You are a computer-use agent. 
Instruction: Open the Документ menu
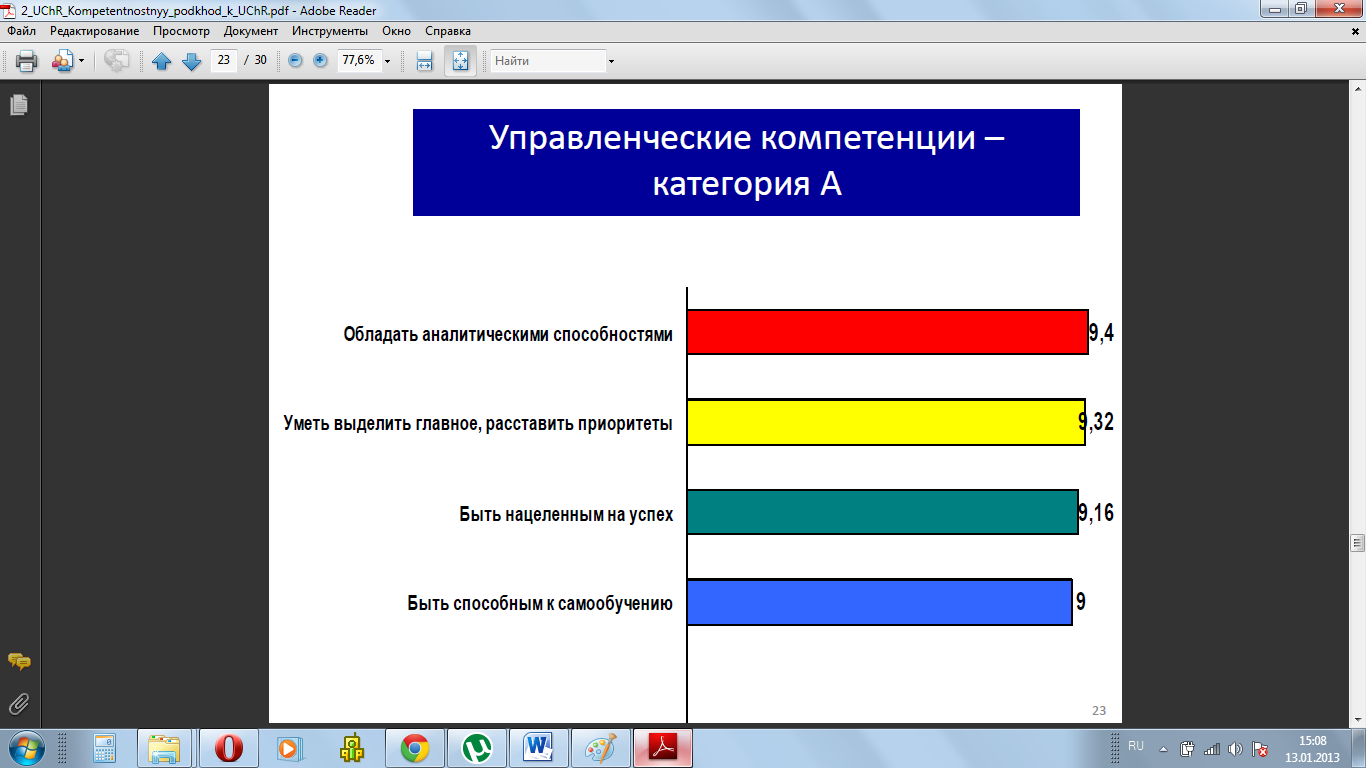pos(251,31)
